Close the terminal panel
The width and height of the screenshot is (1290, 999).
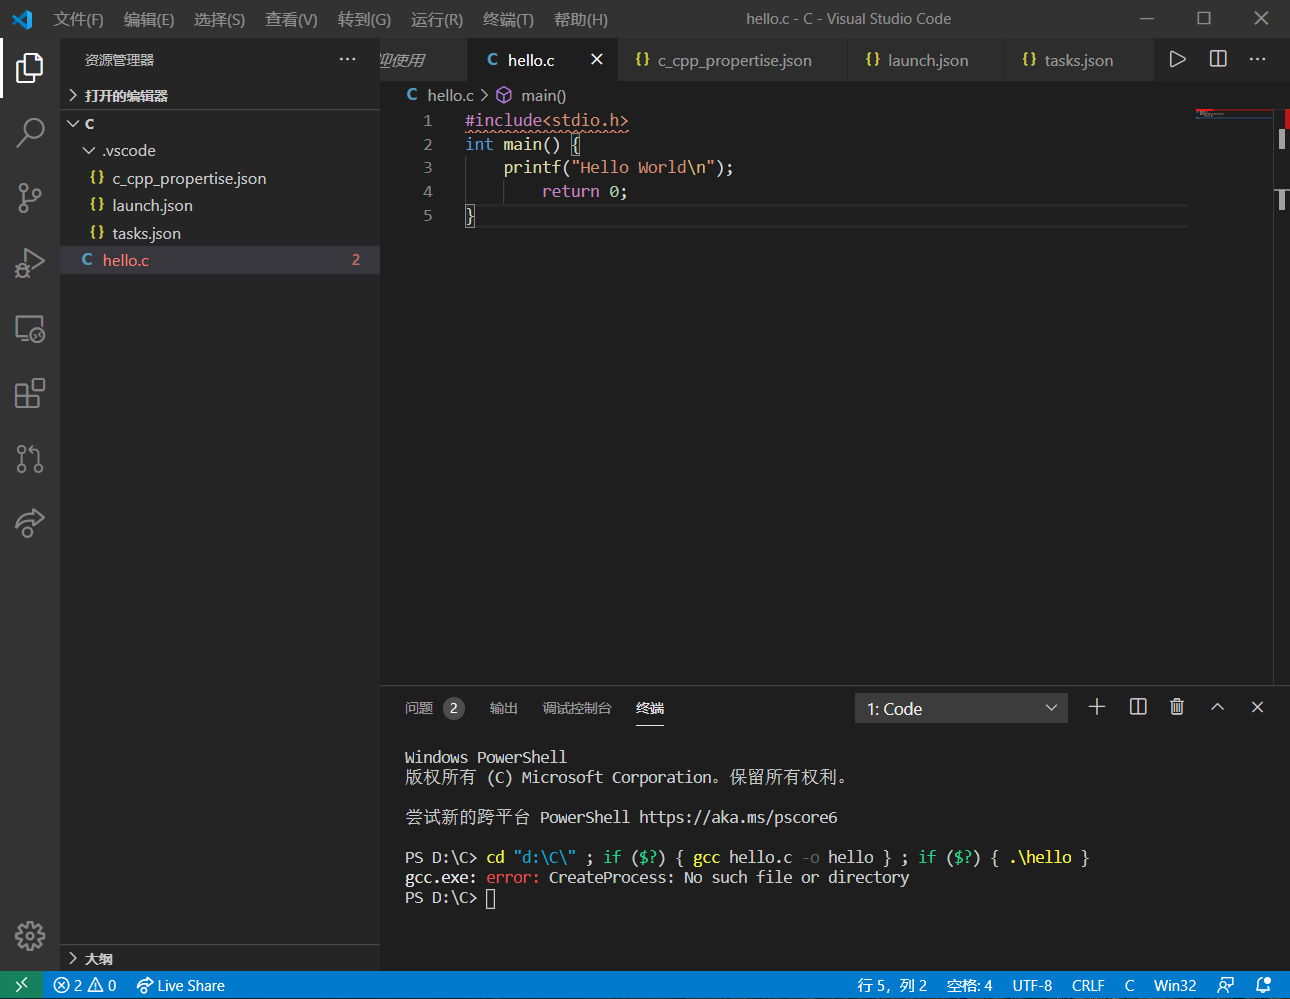pyautogui.click(x=1258, y=707)
